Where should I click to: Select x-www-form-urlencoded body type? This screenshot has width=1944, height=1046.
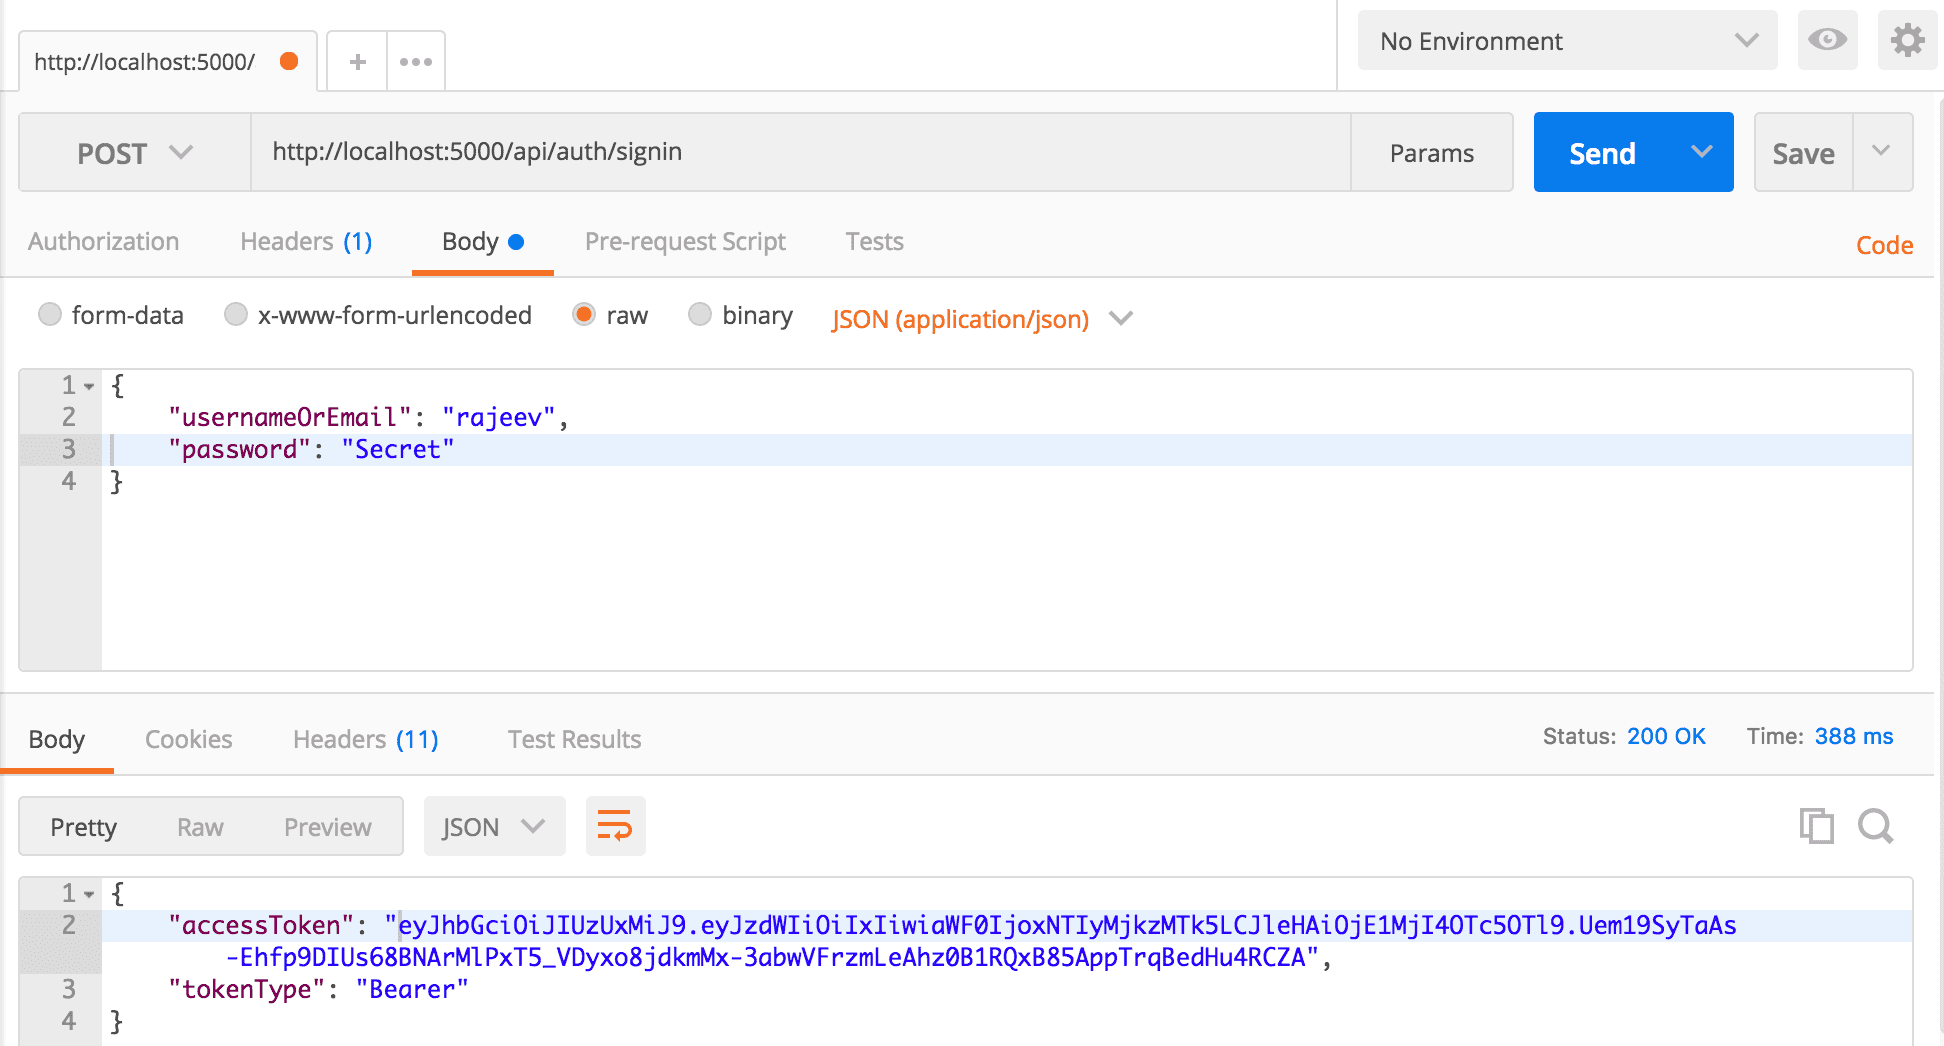point(236,315)
